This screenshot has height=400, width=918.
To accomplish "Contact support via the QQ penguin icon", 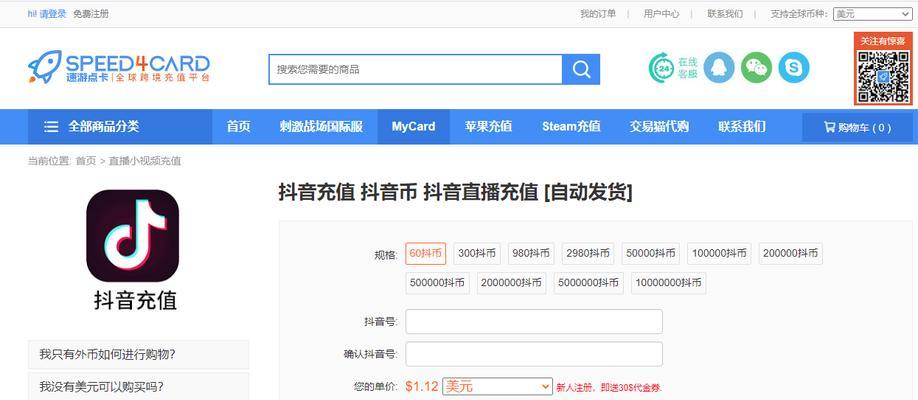I will [x=718, y=67].
